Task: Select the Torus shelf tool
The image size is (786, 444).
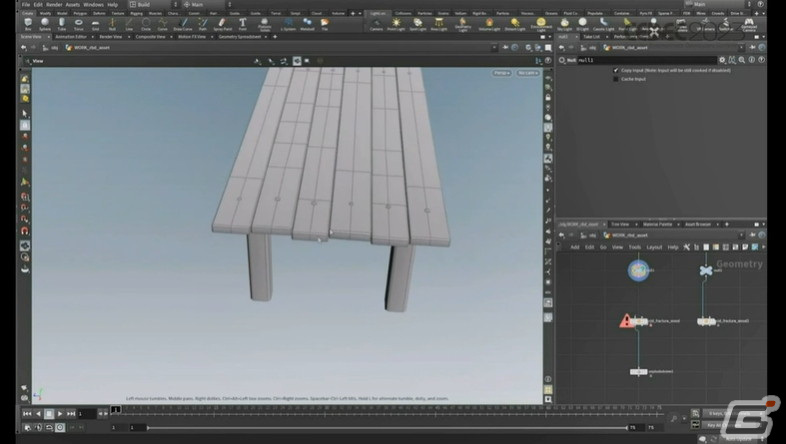Action: pos(79,24)
